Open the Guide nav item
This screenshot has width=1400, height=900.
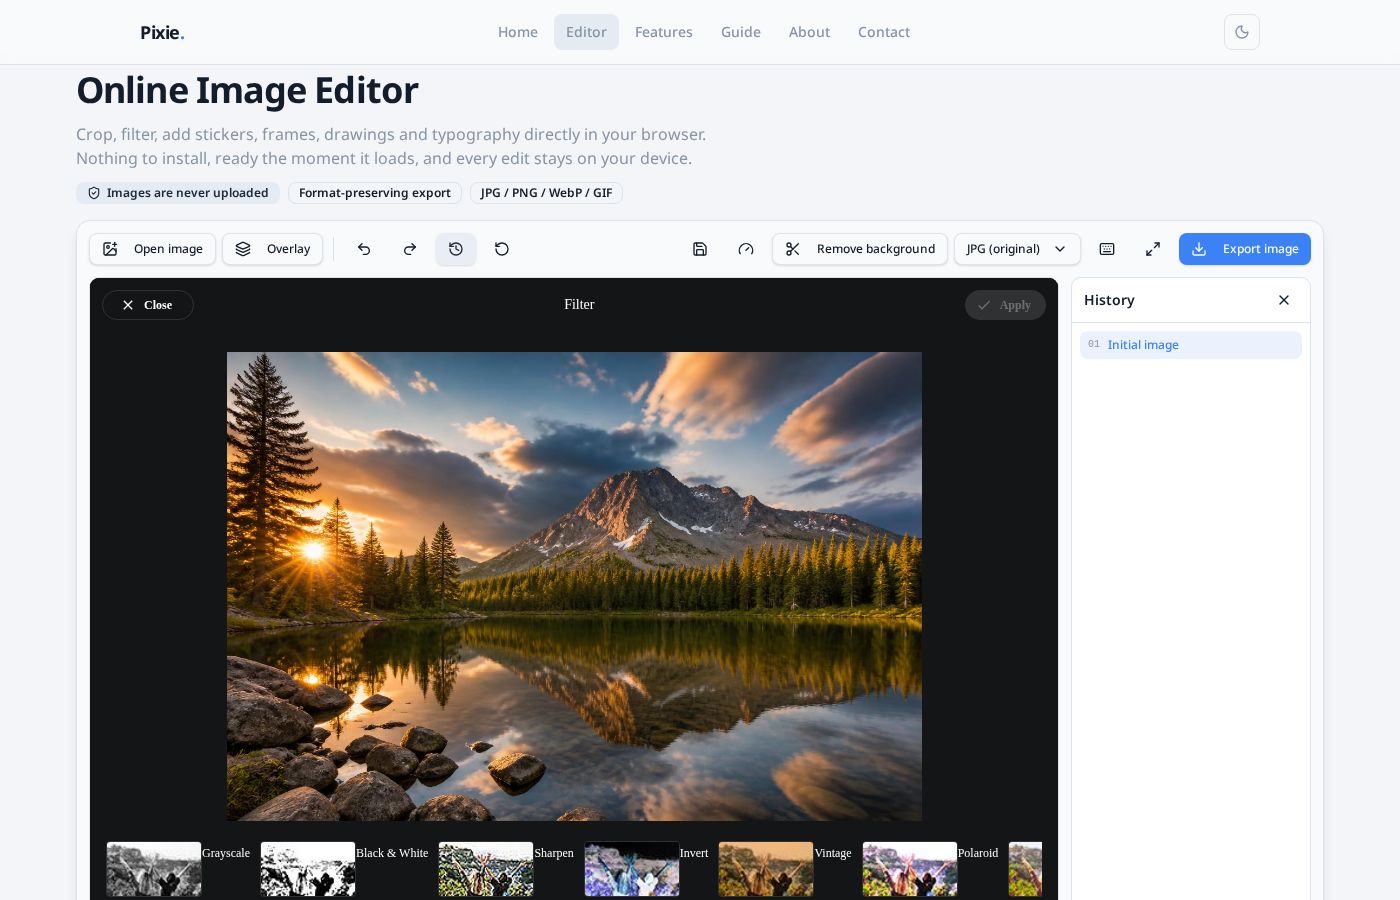(741, 32)
